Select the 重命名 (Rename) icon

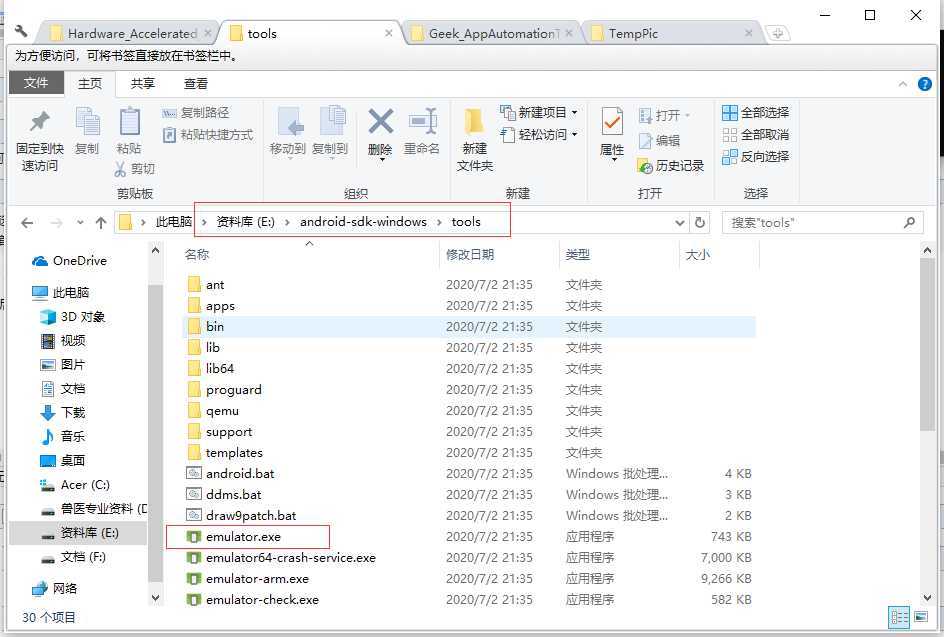pyautogui.click(x=423, y=131)
